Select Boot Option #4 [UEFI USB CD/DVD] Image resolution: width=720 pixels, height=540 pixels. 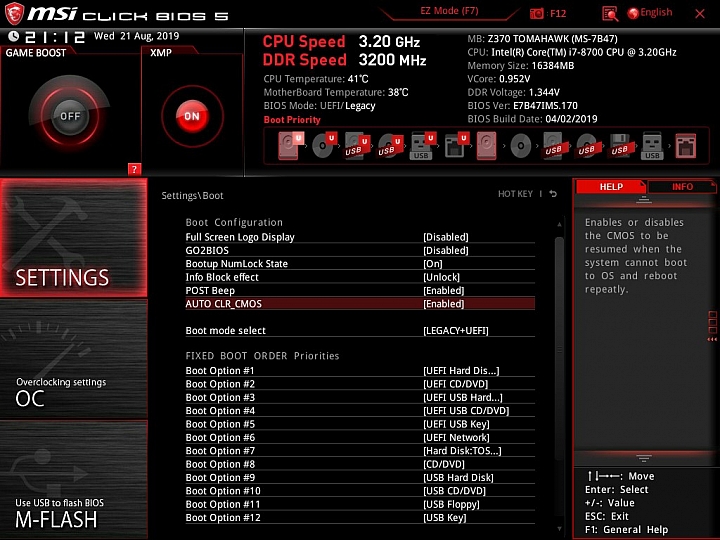pos(360,411)
